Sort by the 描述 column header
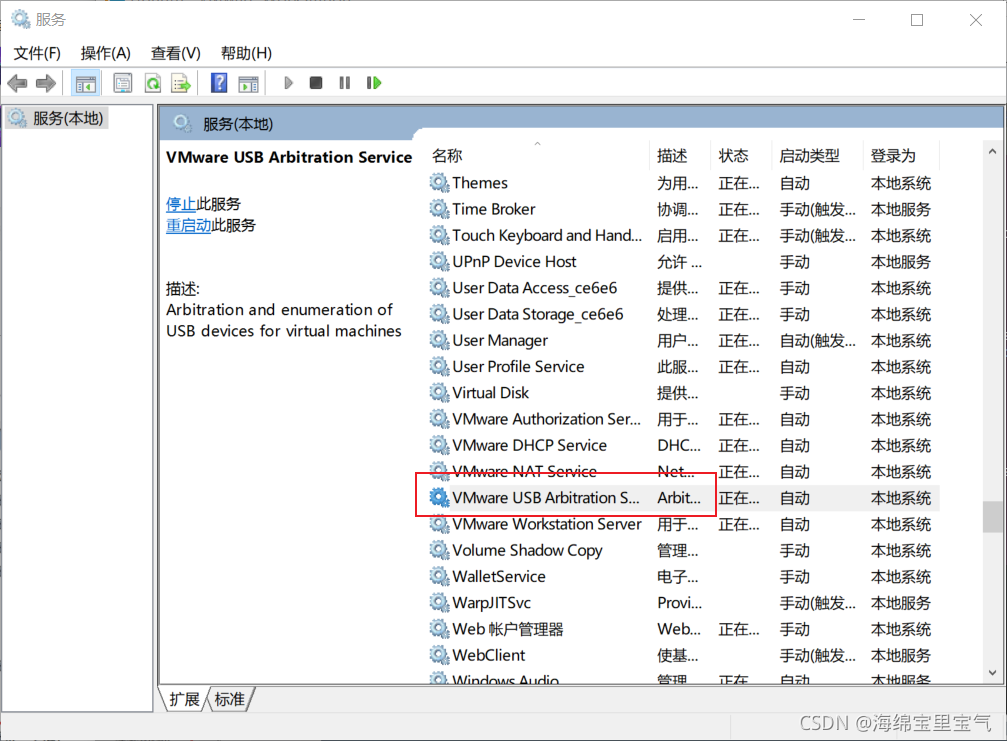The width and height of the screenshot is (1007, 741). (681, 155)
